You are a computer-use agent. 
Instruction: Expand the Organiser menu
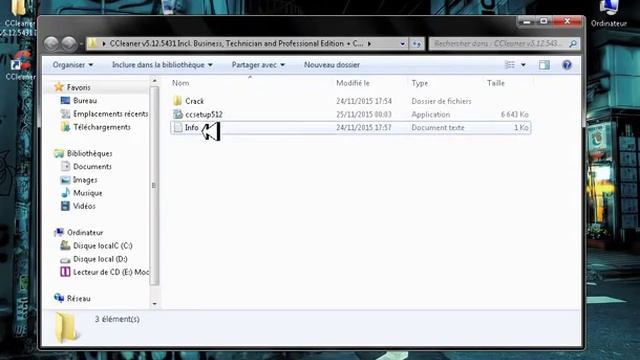point(73,65)
